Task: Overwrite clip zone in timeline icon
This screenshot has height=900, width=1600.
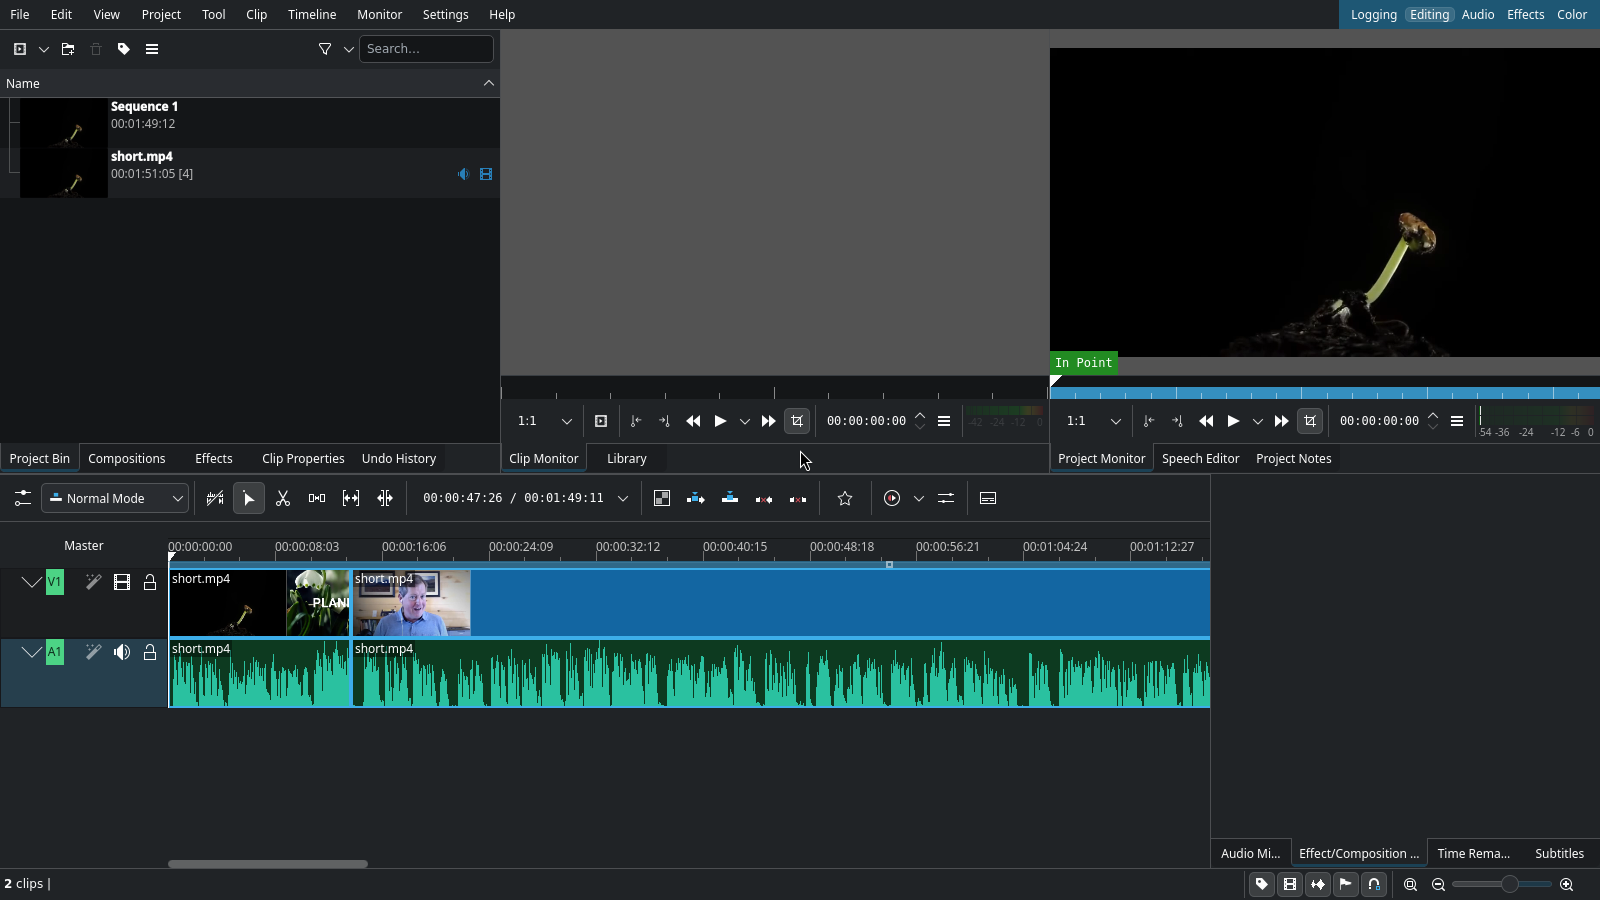Action: pyautogui.click(x=730, y=498)
